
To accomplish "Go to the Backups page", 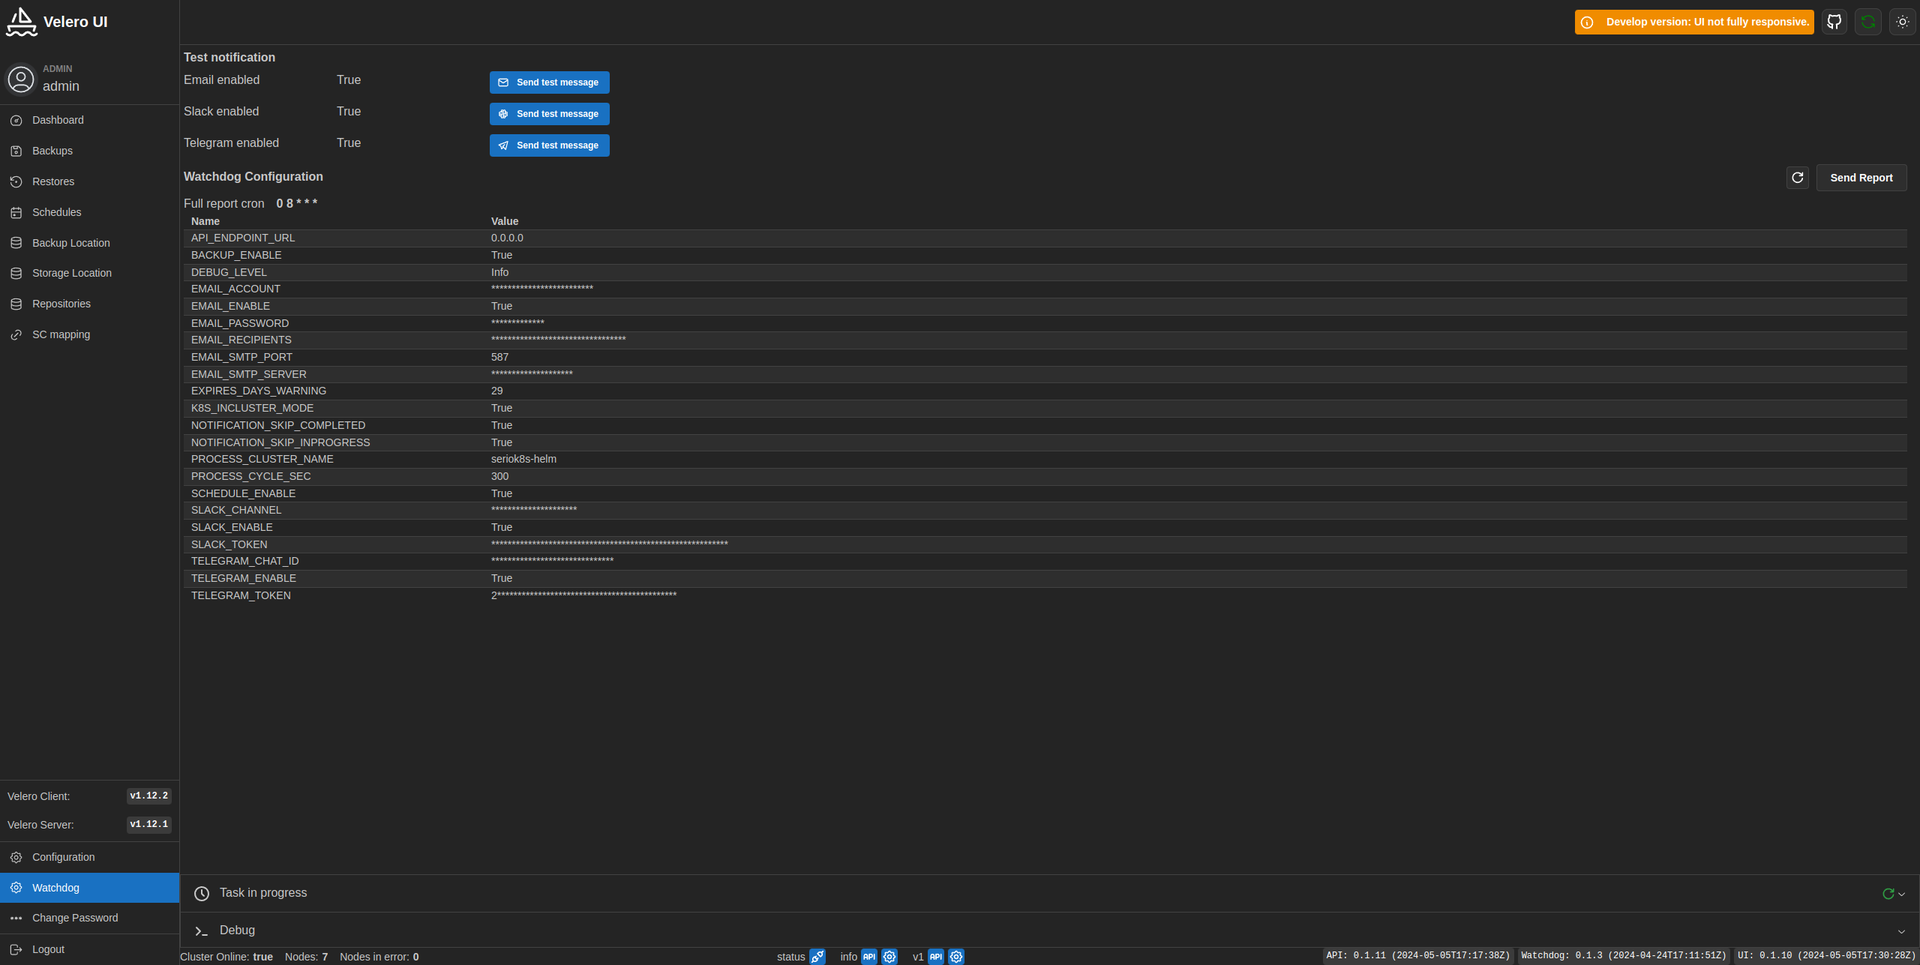I will coord(89,151).
